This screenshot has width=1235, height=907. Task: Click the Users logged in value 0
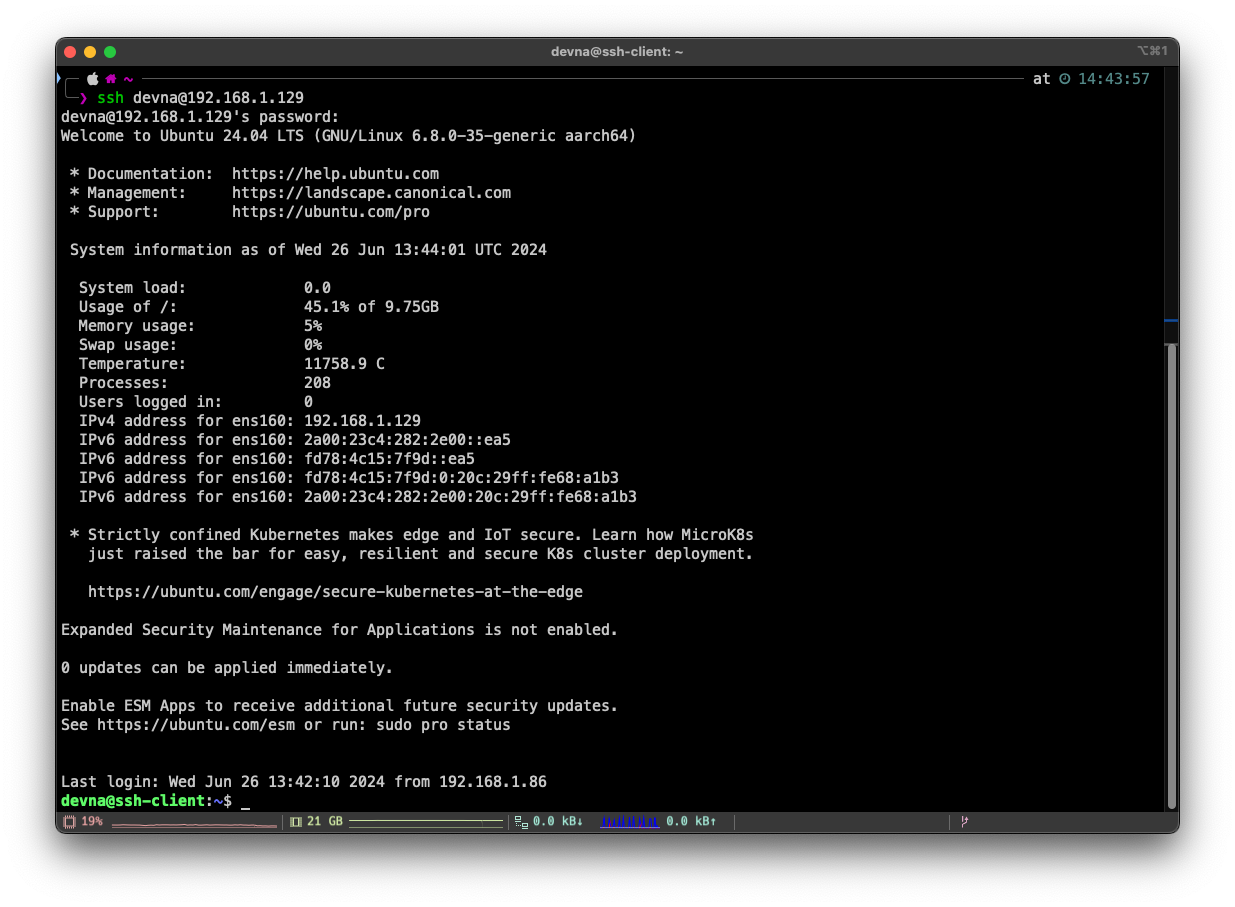click(x=308, y=402)
